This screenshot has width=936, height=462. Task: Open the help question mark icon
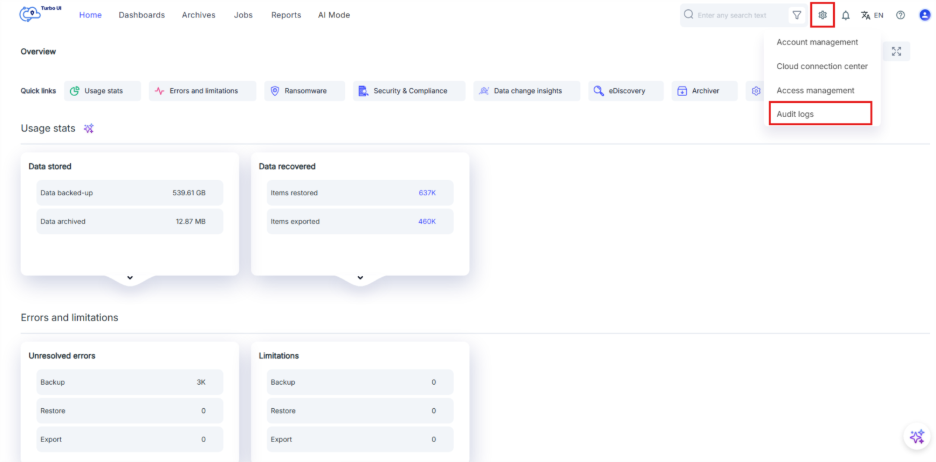tap(900, 15)
